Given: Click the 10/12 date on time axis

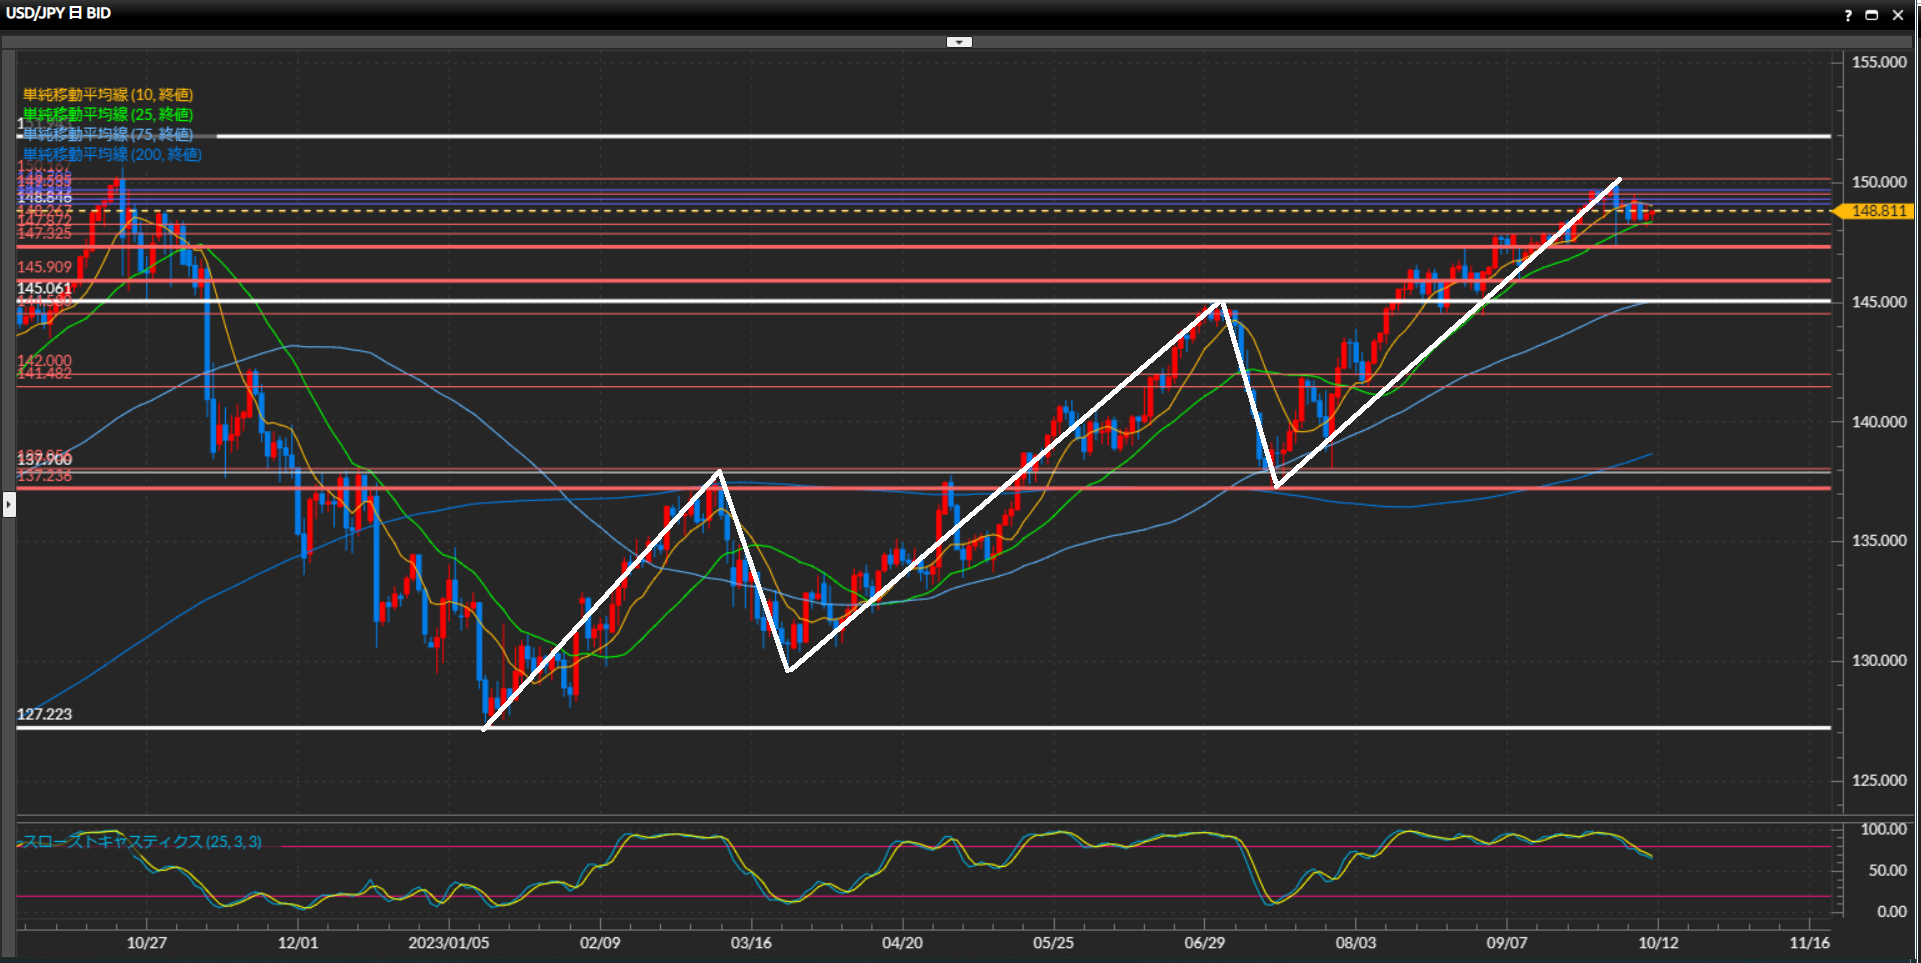Looking at the screenshot, I should point(1658,942).
